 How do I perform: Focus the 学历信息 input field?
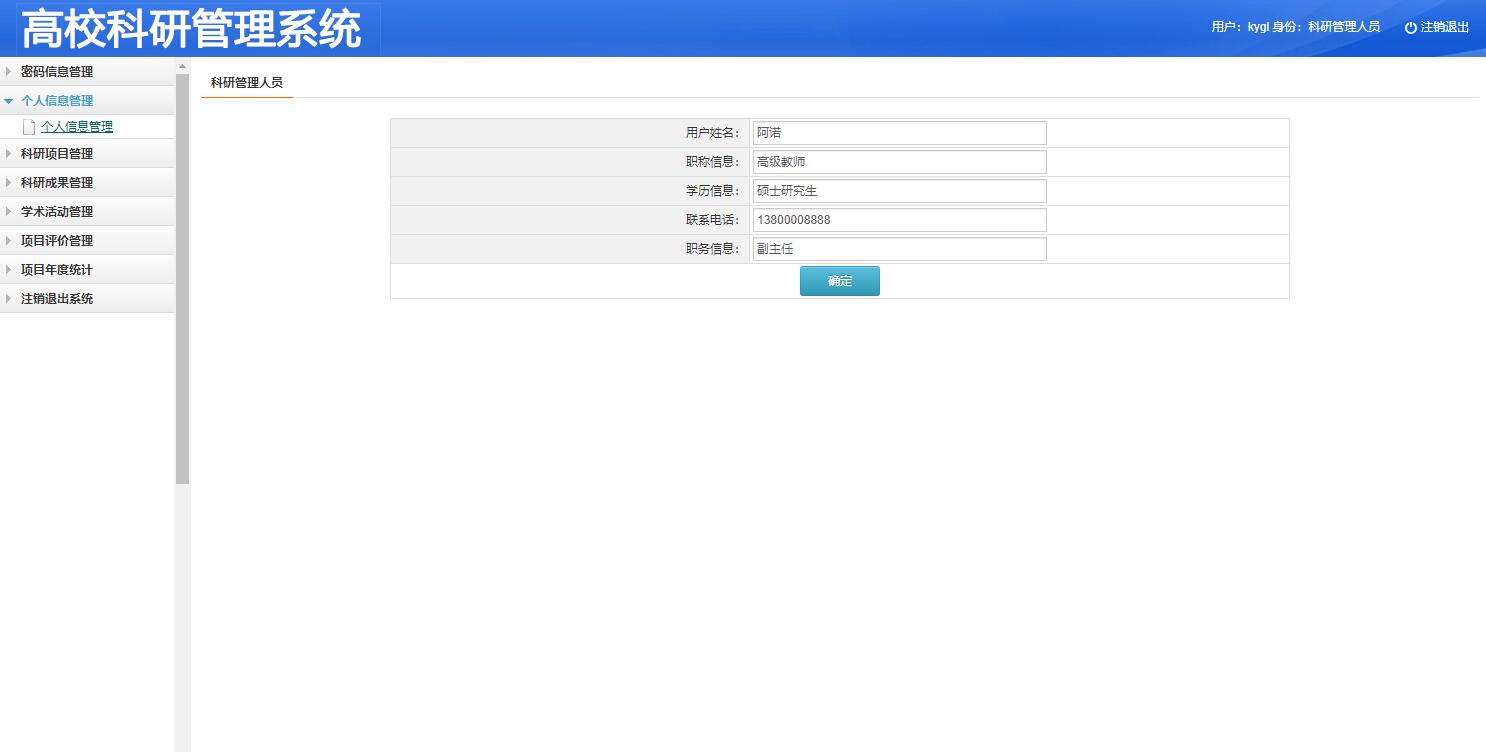click(899, 191)
